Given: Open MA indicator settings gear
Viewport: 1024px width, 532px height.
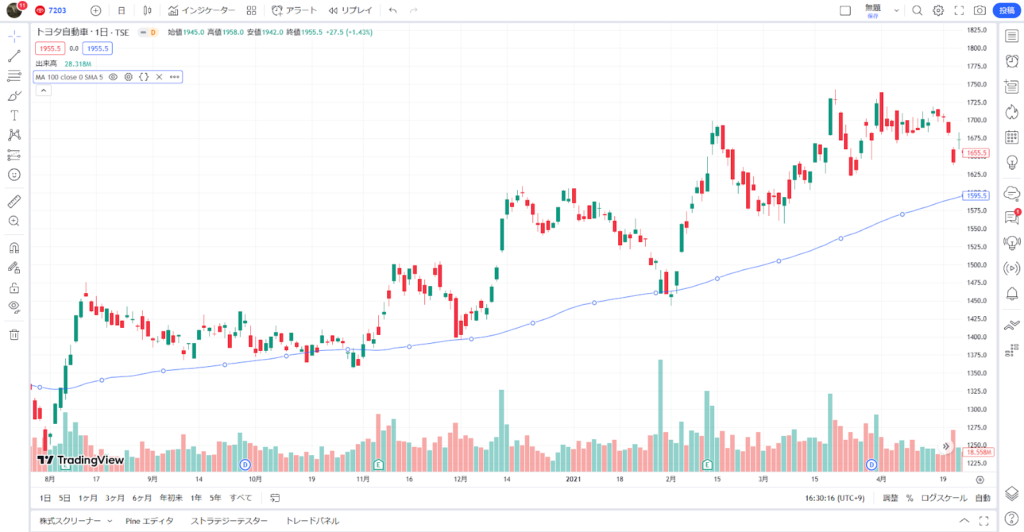Looking at the screenshot, I should click(128, 77).
